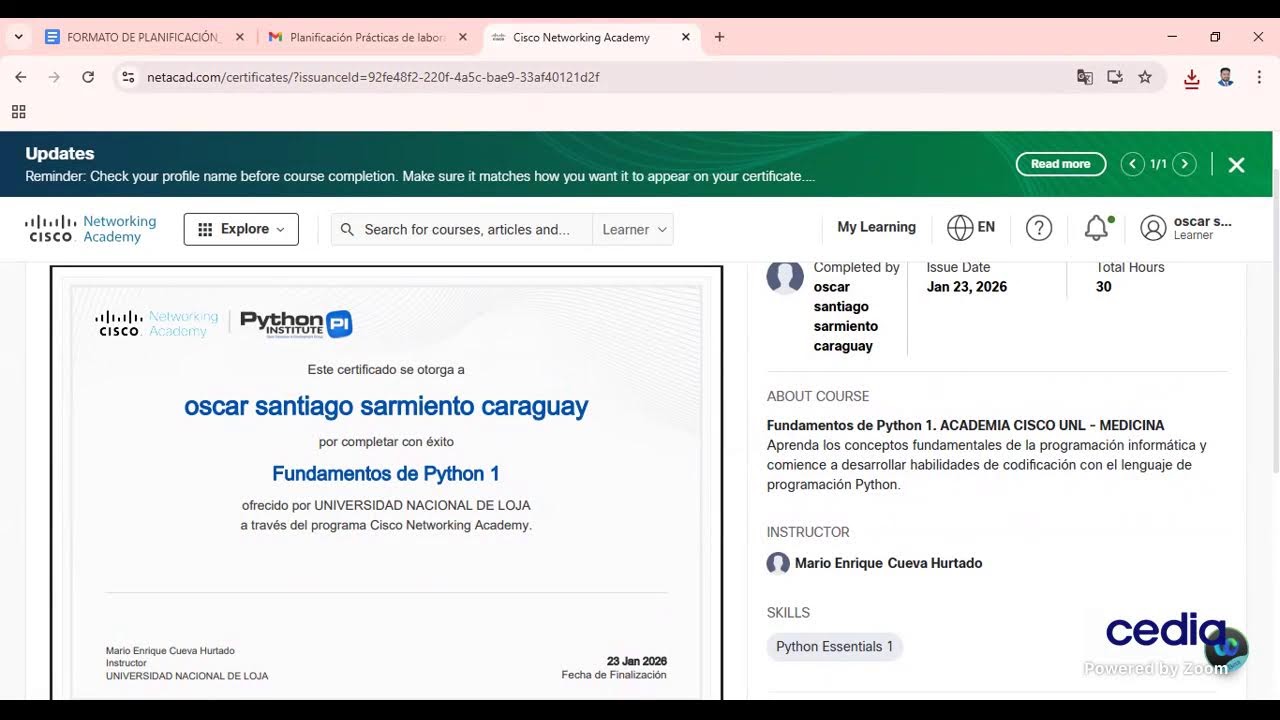The height and width of the screenshot is (720, 1280).
Task: Click the ABOUT COURSE heading
Action: coord(818,396)
